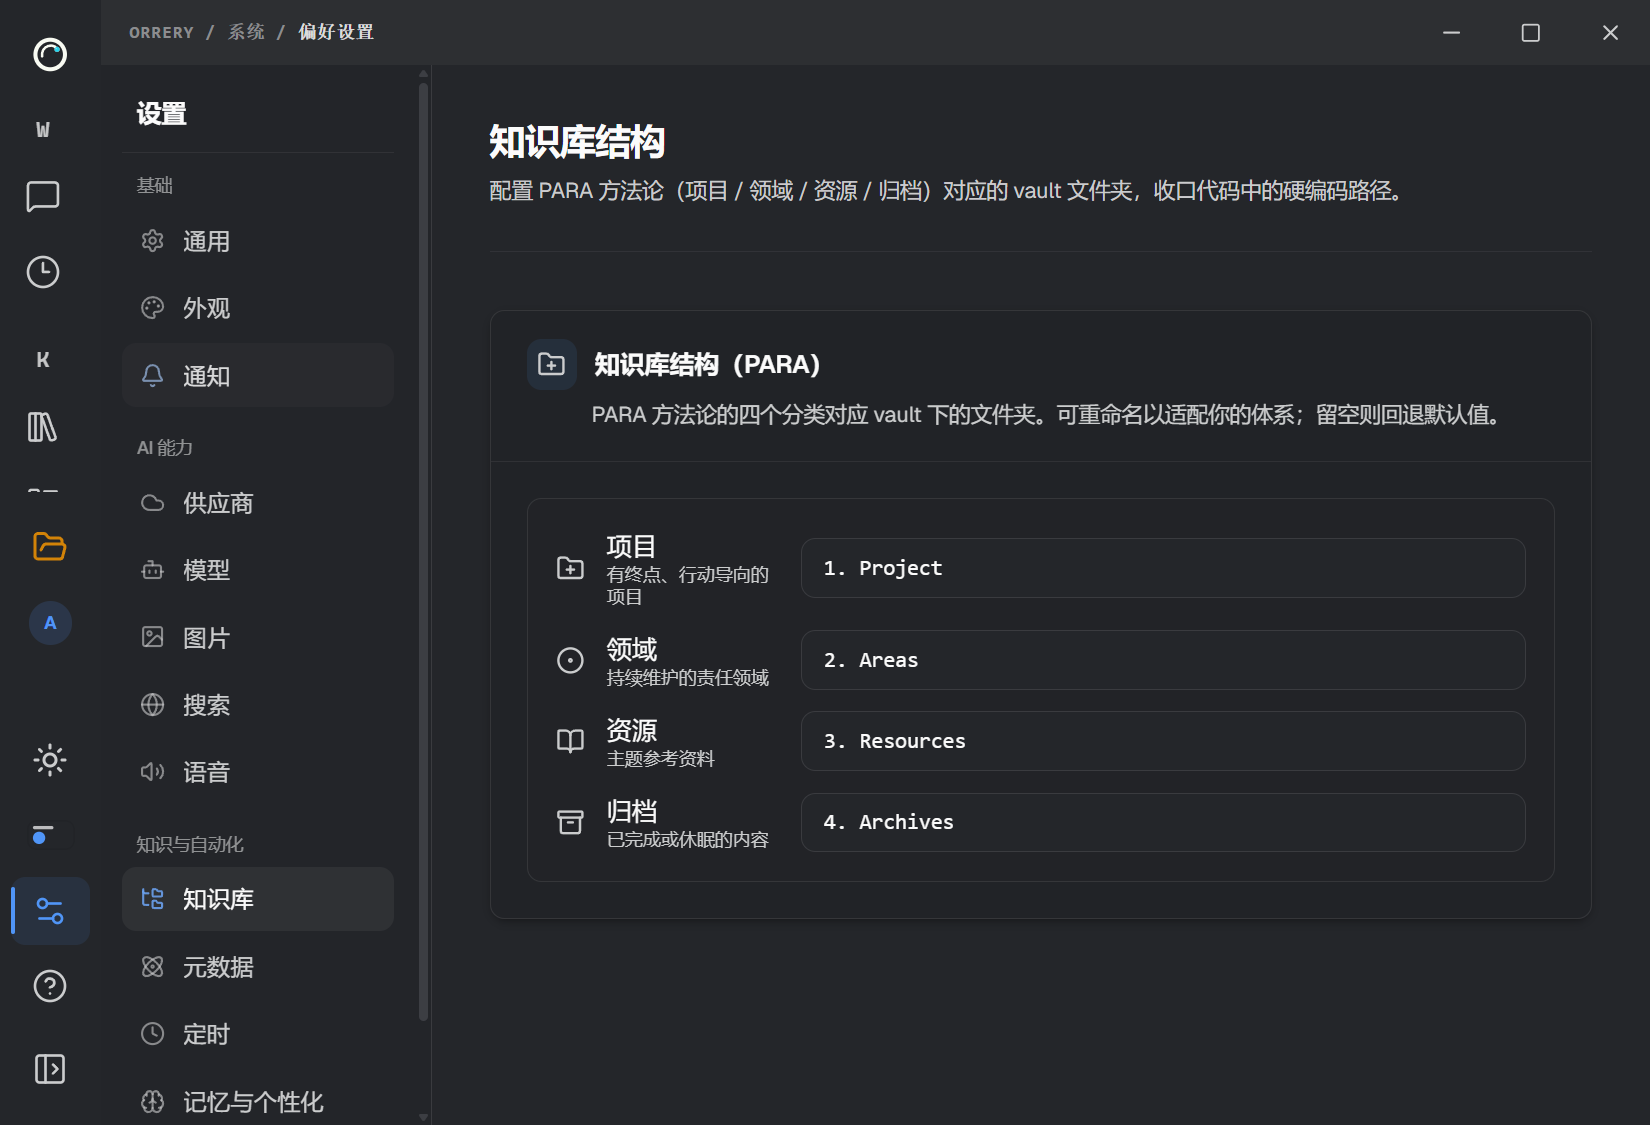Click the 4. Archives folder field
Screen dimensions: 1650x1125
click(1163, 822)
